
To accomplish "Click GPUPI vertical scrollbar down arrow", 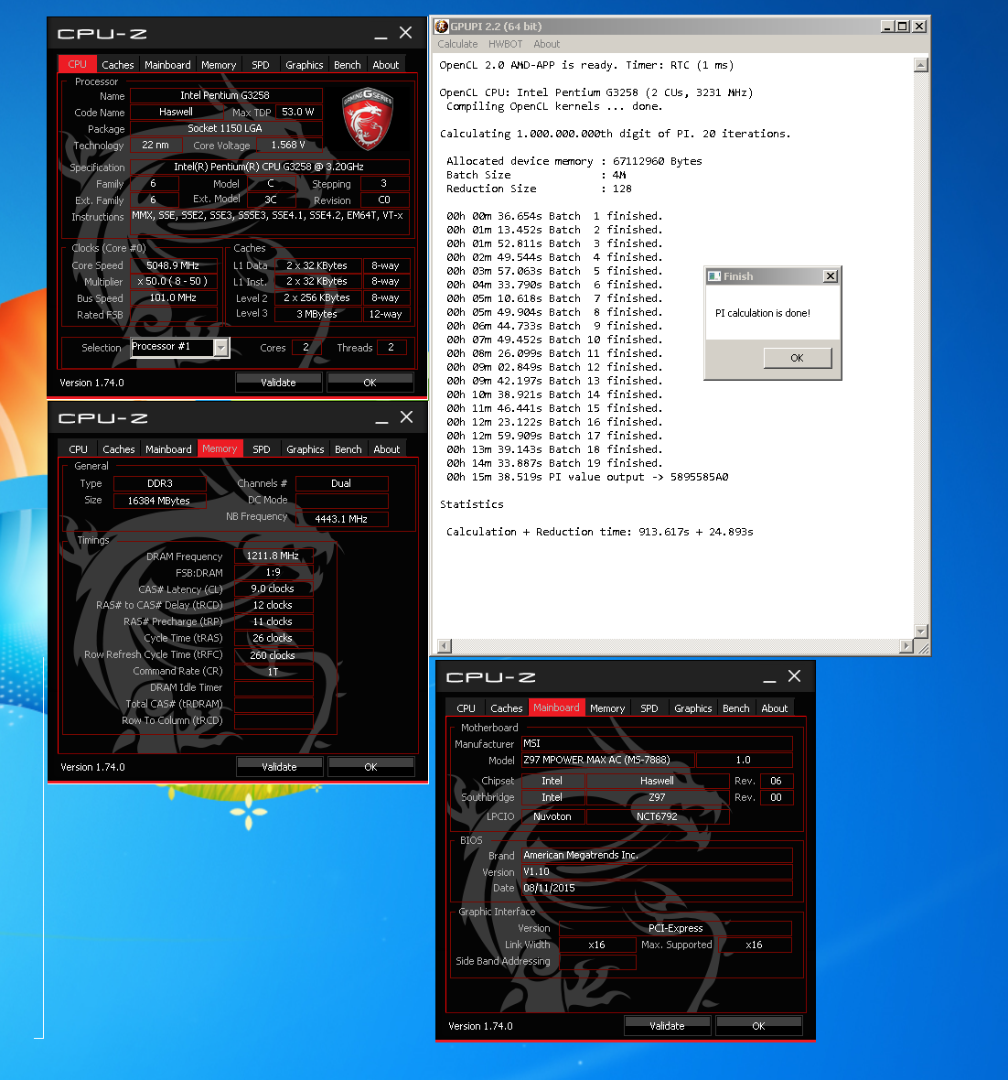I will tap(920, 631).
